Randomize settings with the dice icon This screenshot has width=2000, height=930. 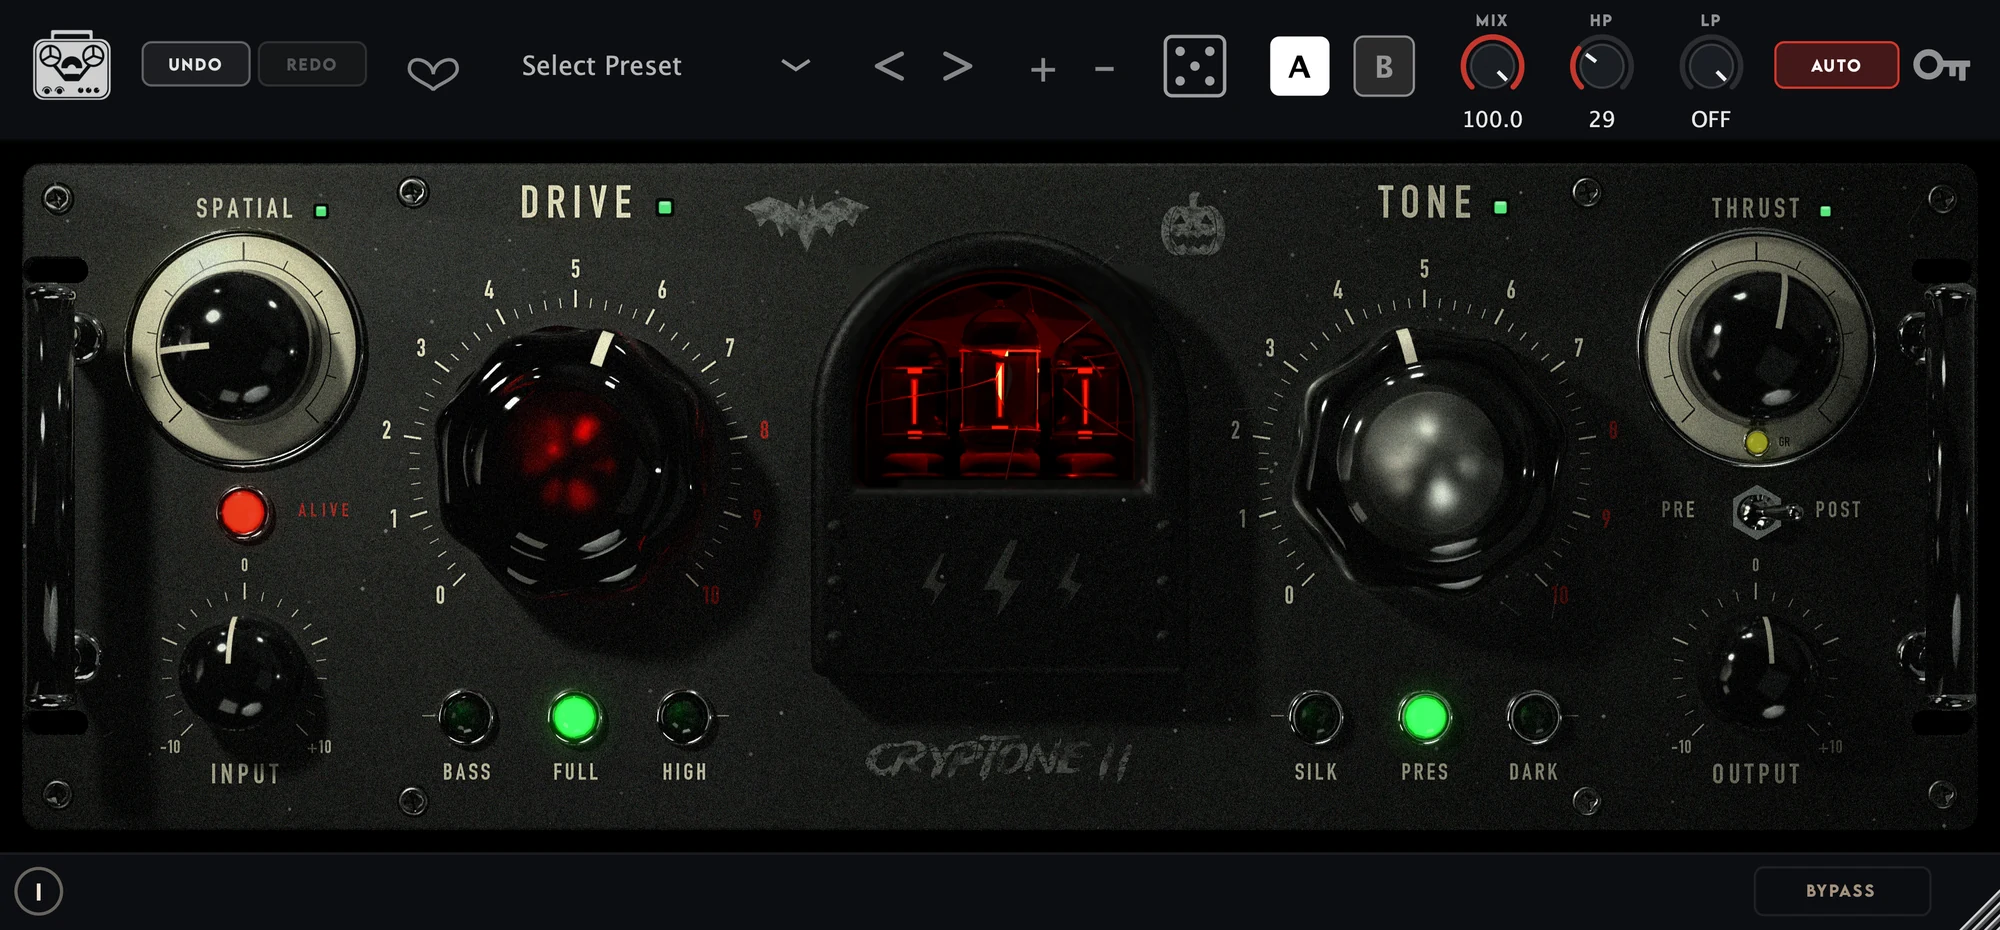1195,66
